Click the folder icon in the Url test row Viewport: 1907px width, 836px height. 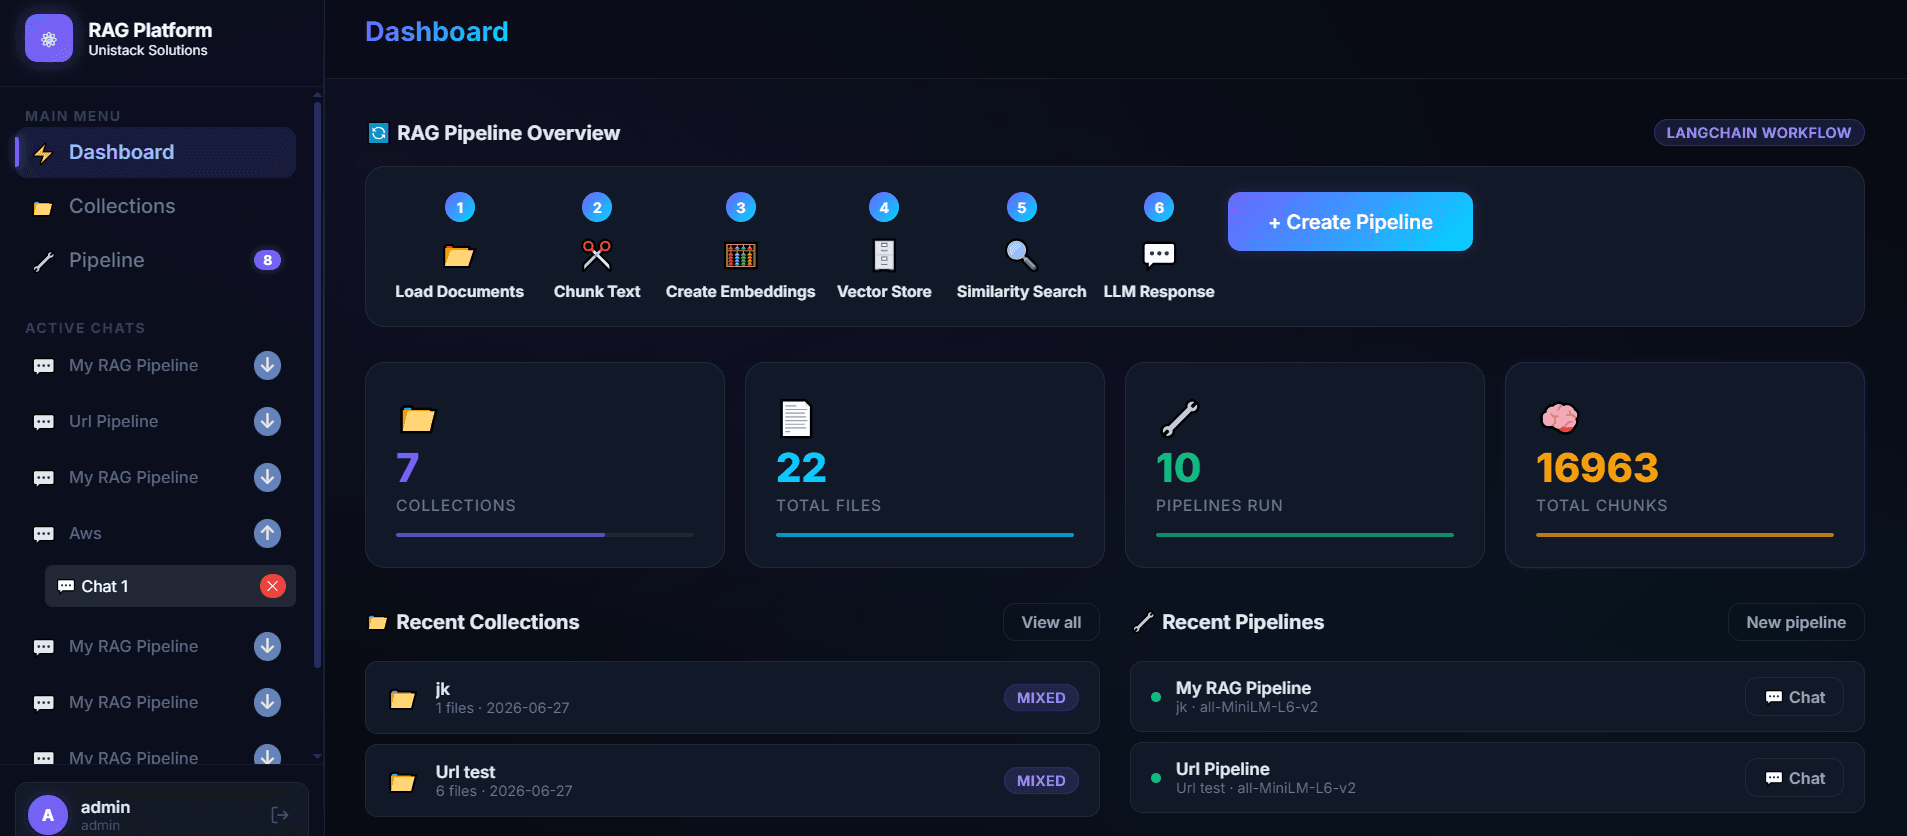pyautogui.click(x=403, y=782)
